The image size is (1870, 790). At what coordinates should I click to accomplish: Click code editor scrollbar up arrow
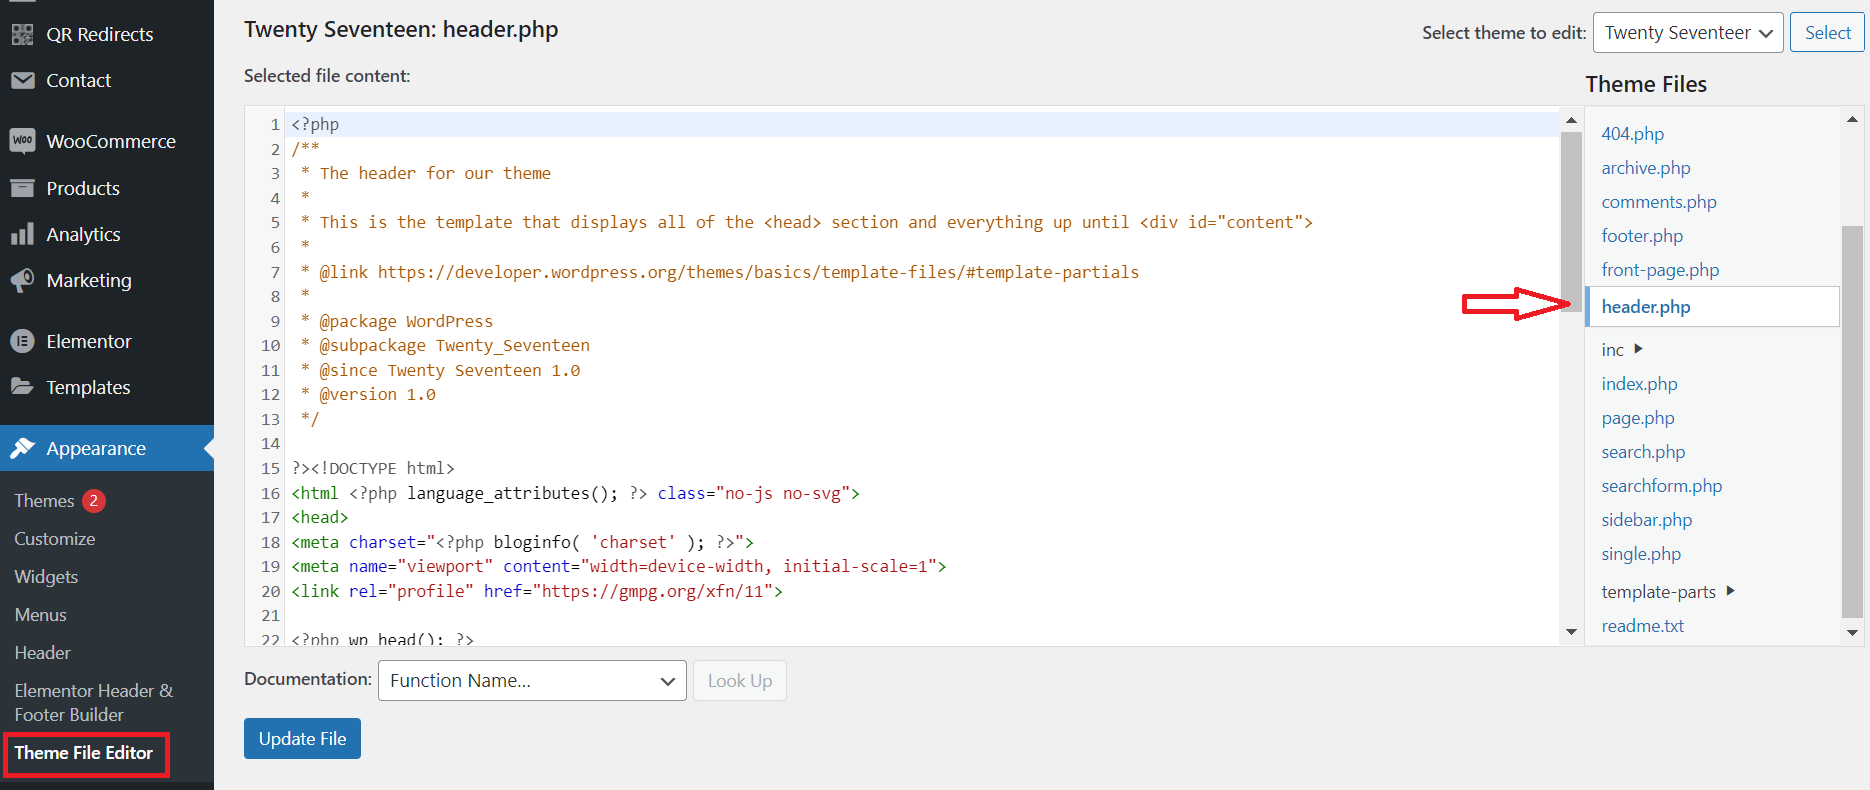tap(1571, 120)
